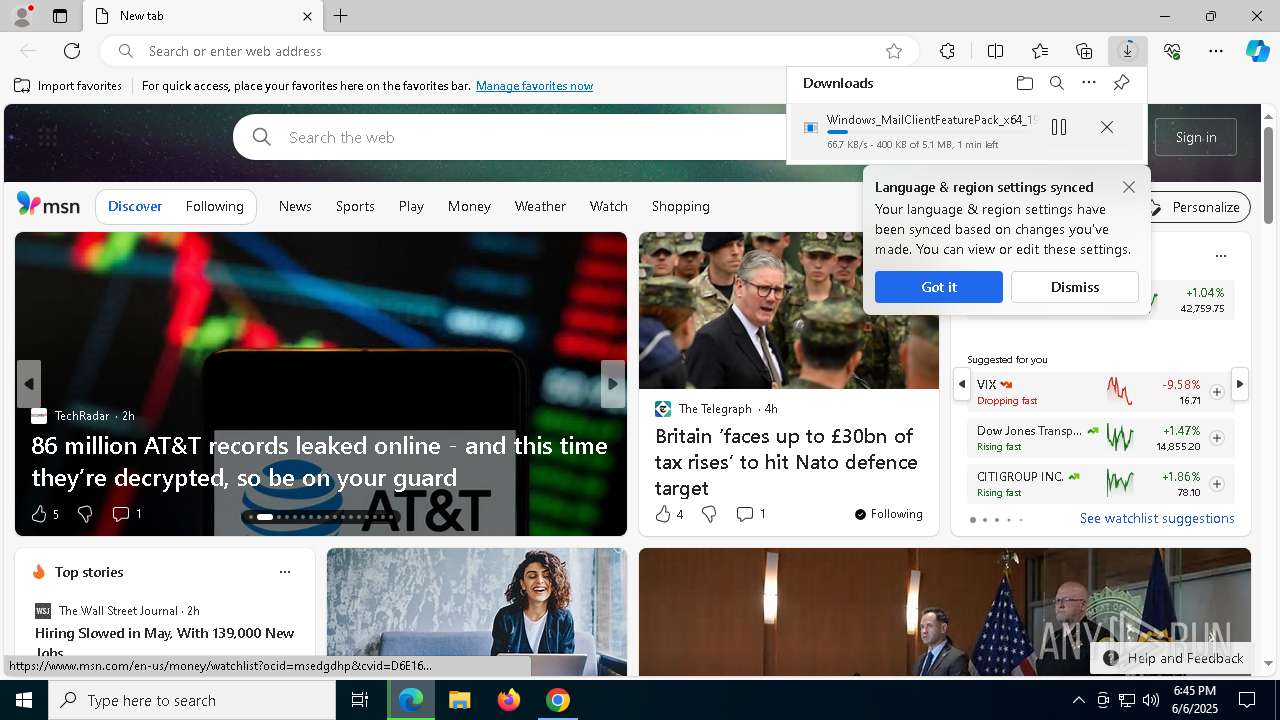The width and height of the screenshot is (1280, 720).
Task: Open comments on the Britain story
Action: tap(750, 514)
